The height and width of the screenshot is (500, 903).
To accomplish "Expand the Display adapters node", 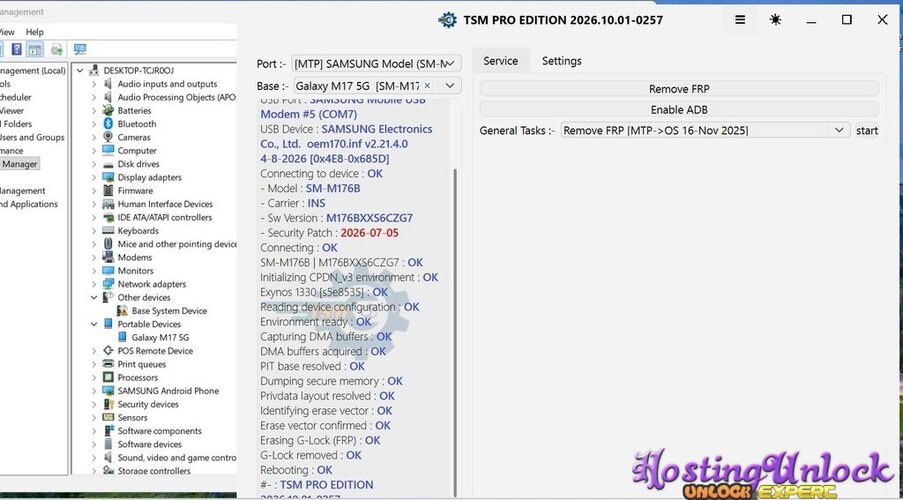I will [x=94, y=177].
